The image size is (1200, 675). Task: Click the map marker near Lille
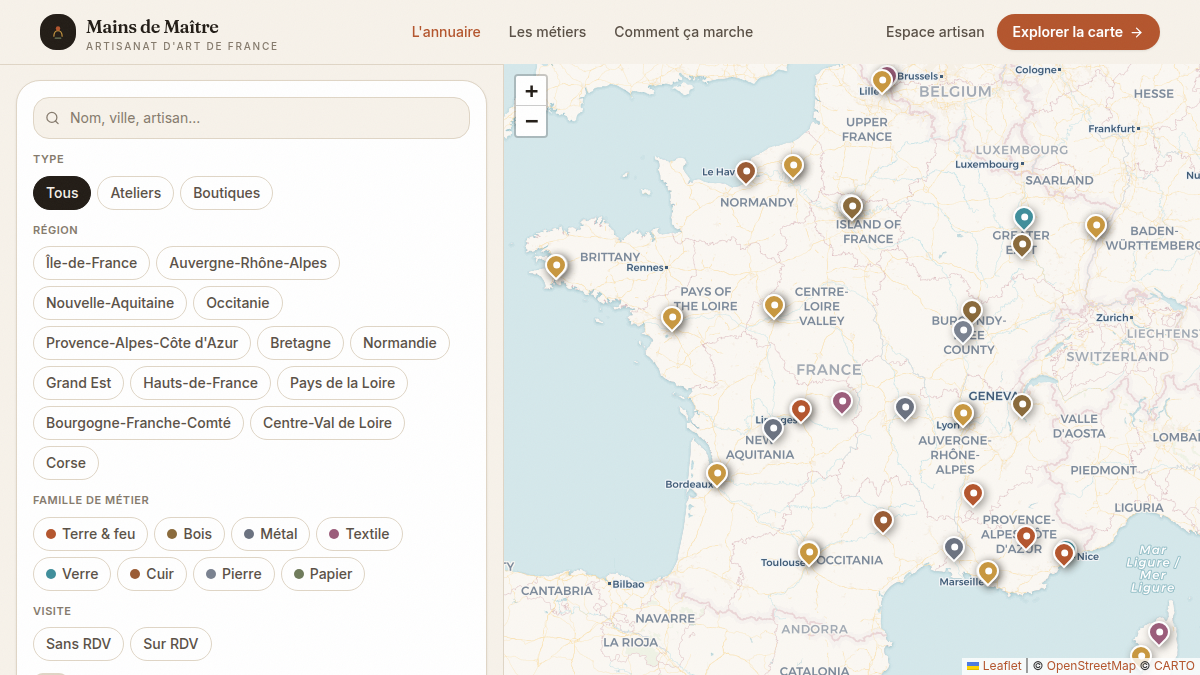coord(882,82)
